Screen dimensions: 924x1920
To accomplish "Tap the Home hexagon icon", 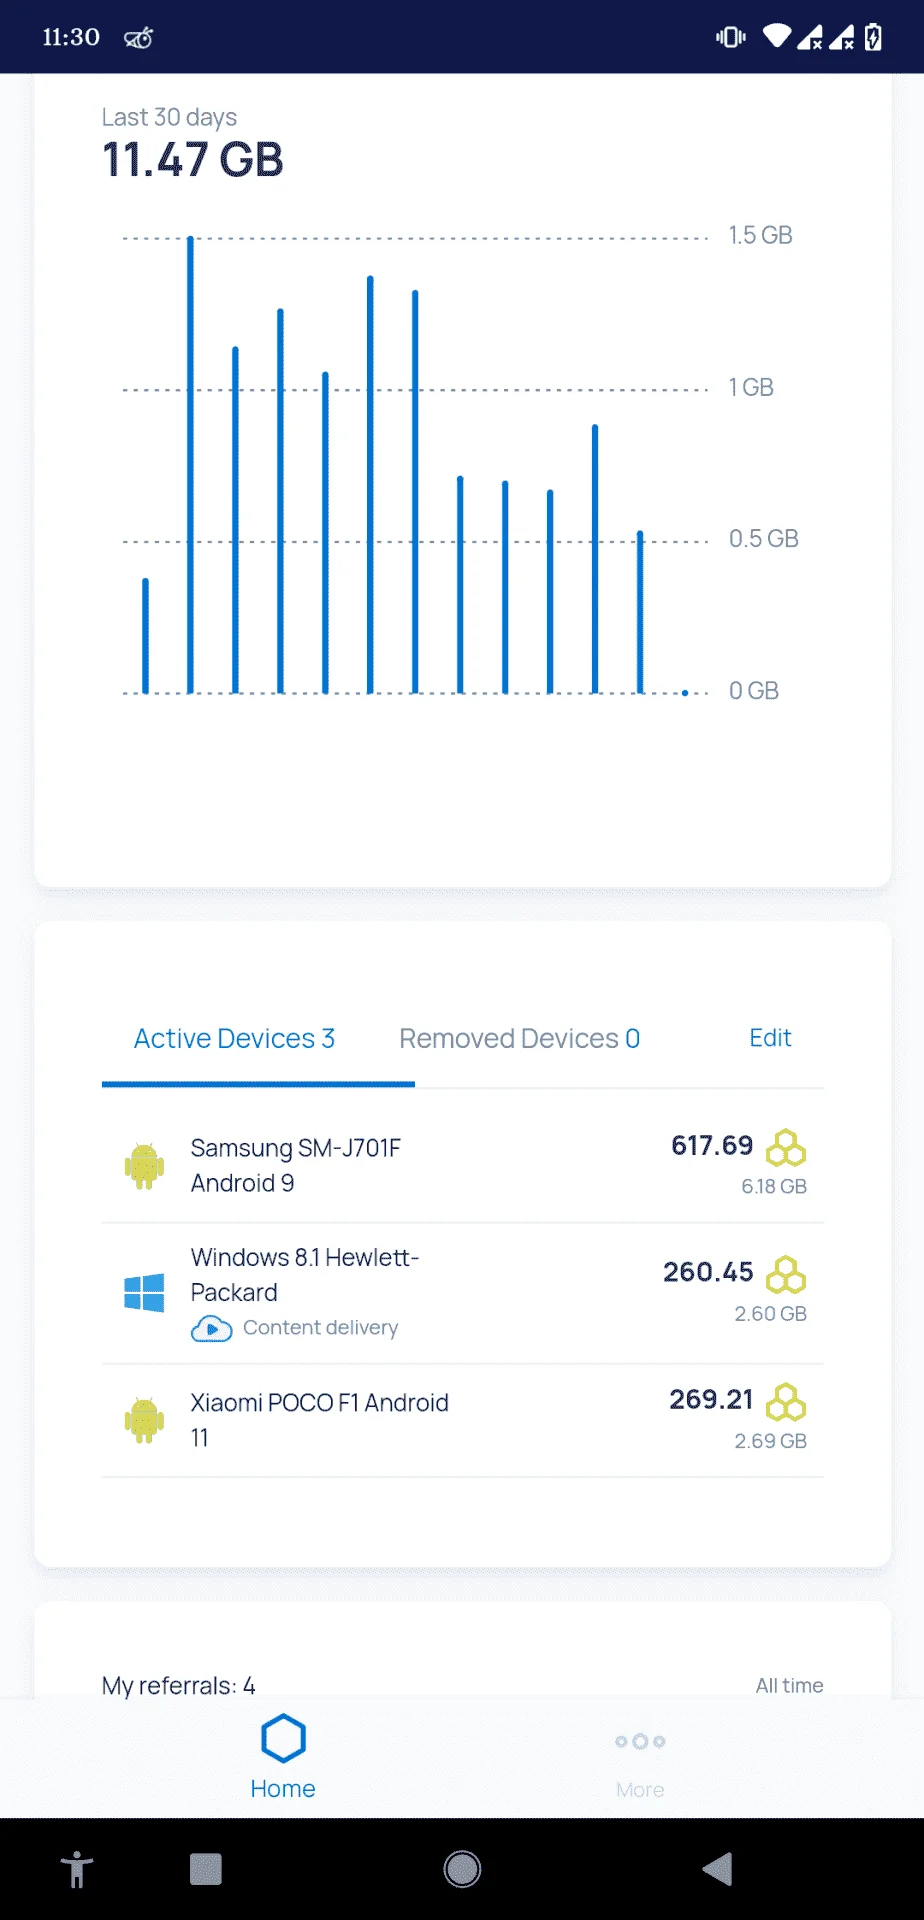I will 283,1738.
